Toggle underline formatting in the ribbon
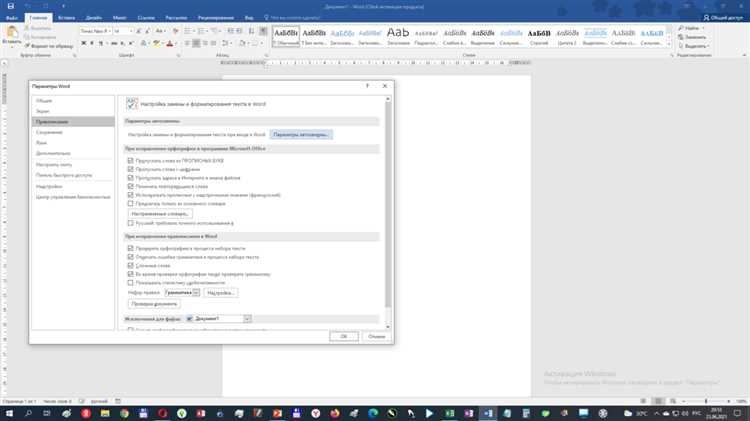The image size is (750, 421). (x=100, y=44)
